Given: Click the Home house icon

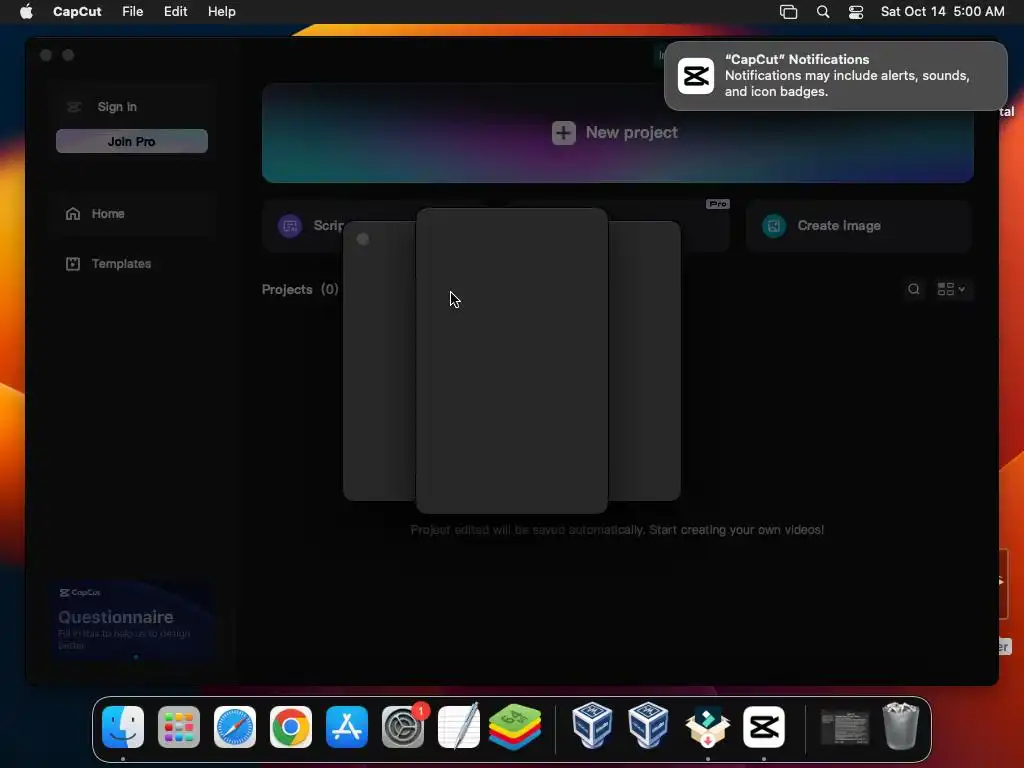Looking at the screenshot, I should tap(73, 214).
